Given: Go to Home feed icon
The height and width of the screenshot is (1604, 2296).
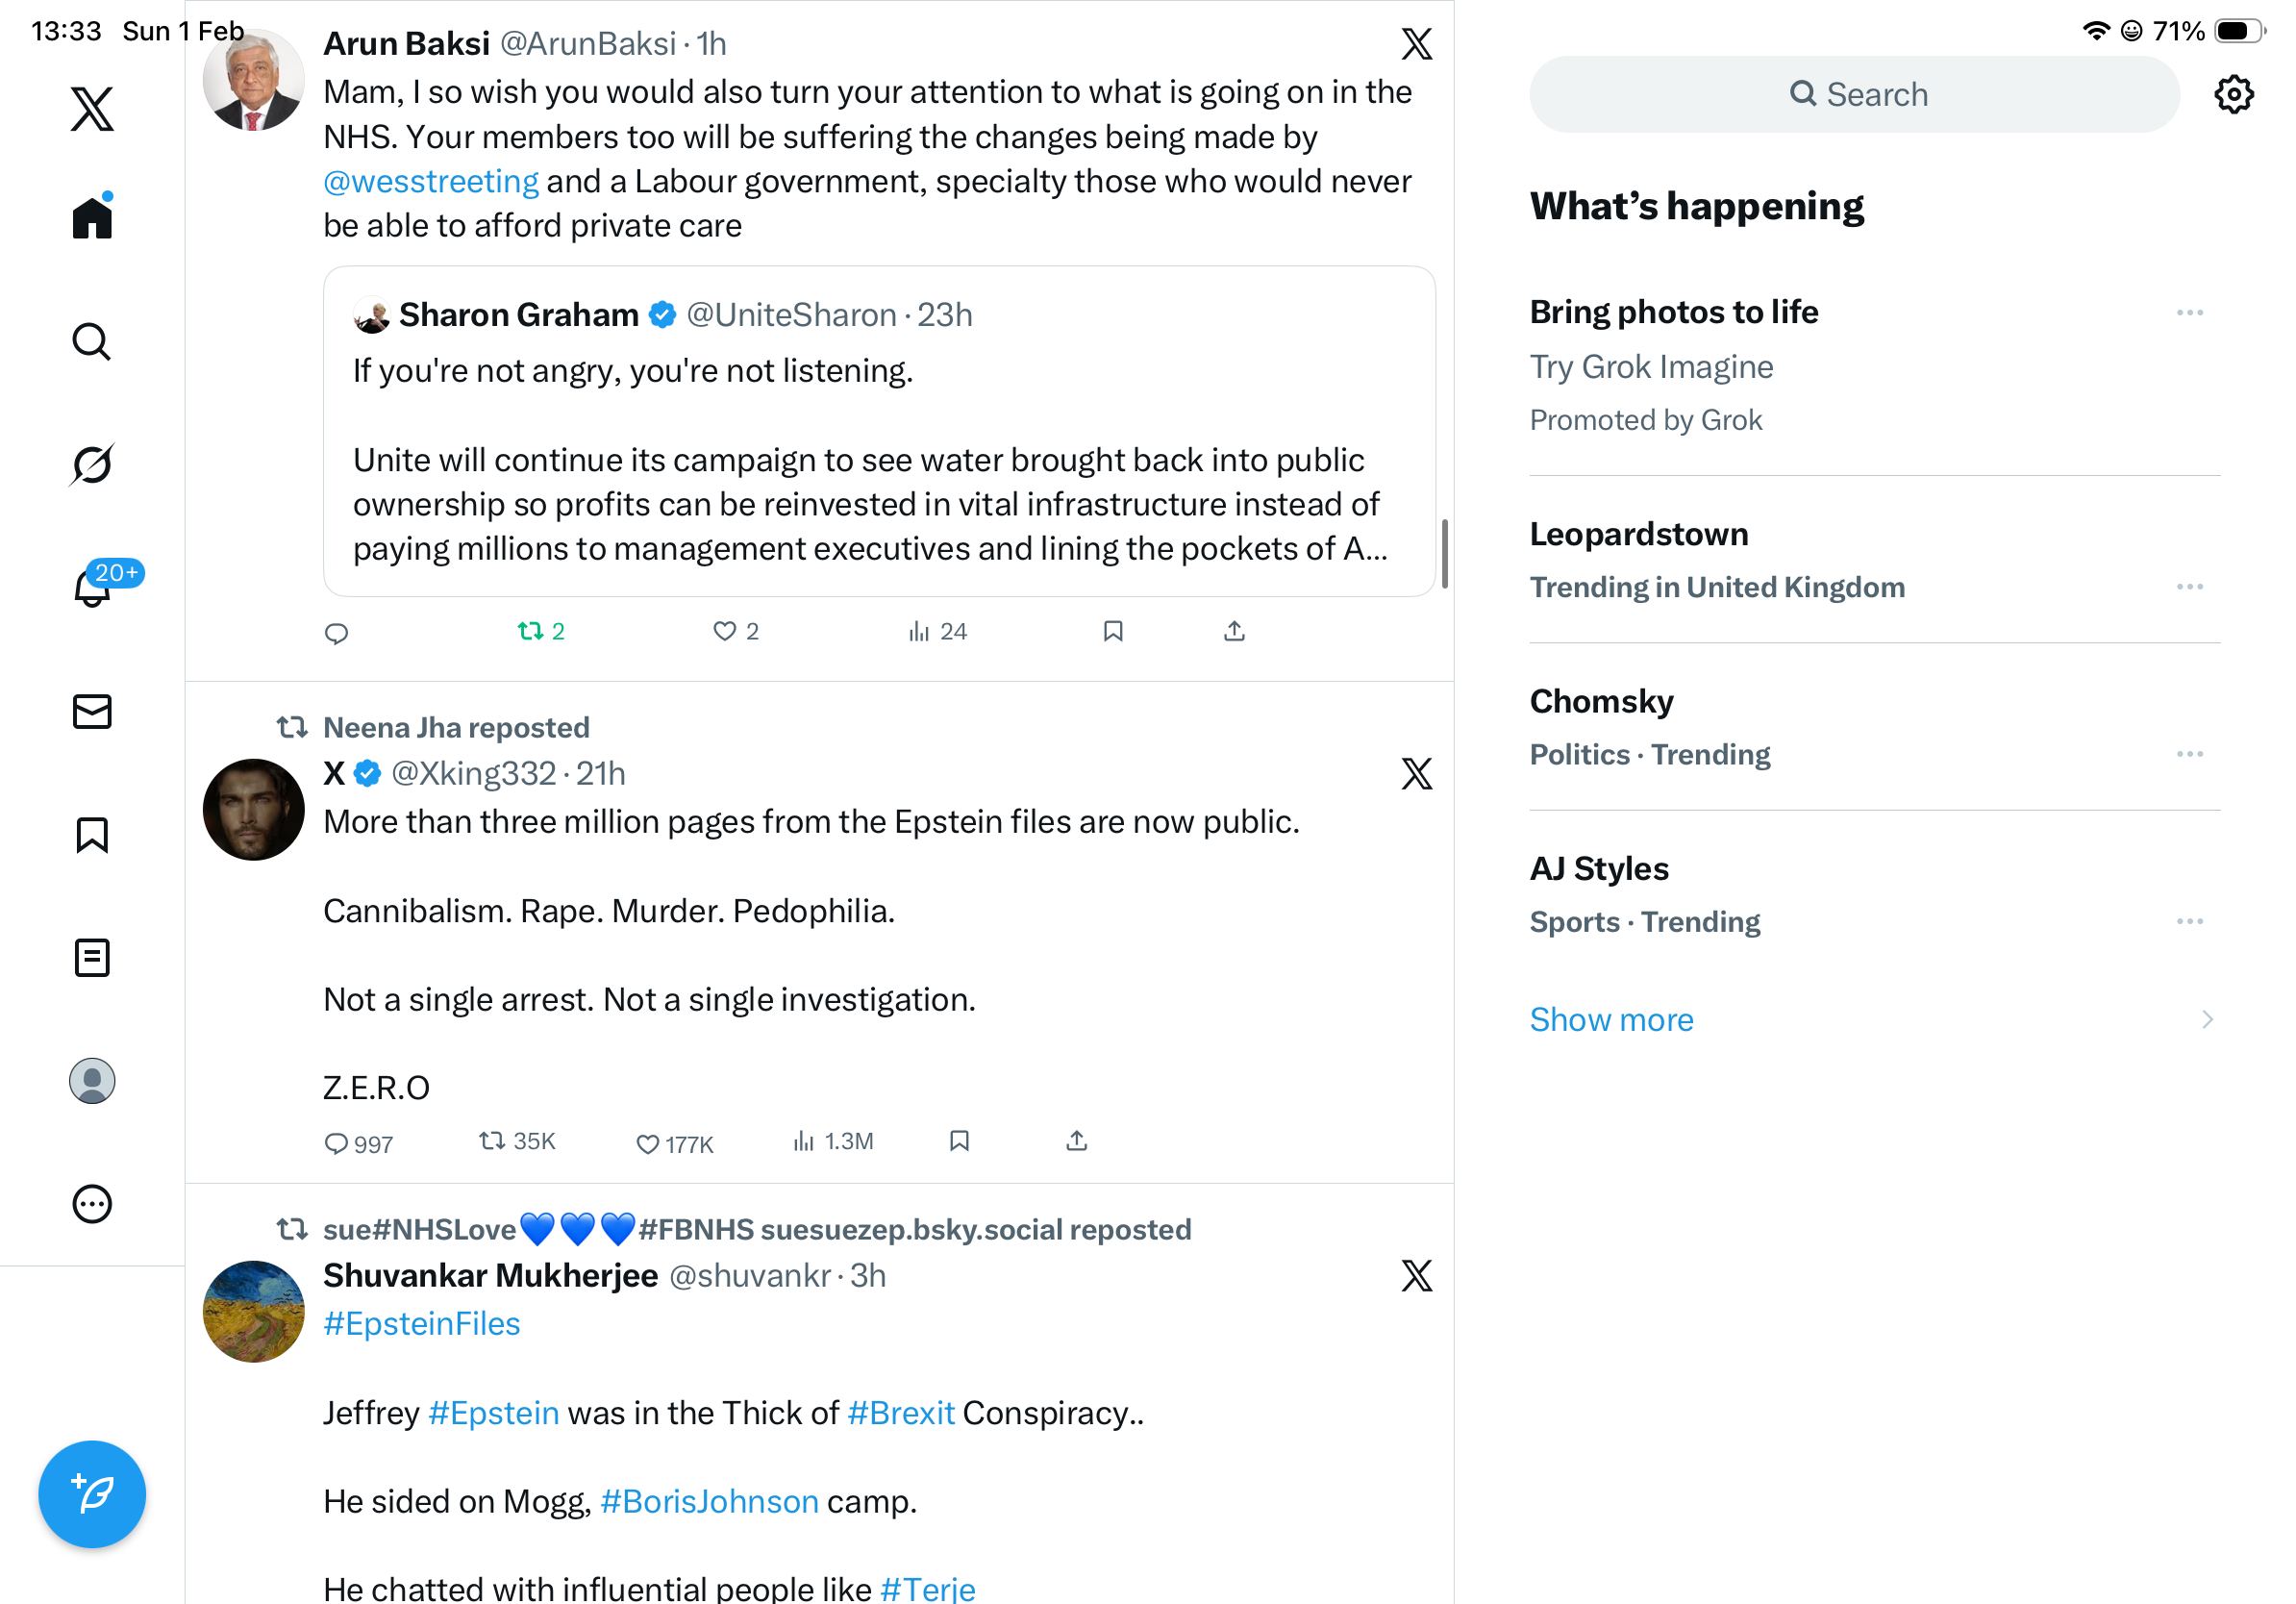Looking at the screenshot, I should pos(92,218).
